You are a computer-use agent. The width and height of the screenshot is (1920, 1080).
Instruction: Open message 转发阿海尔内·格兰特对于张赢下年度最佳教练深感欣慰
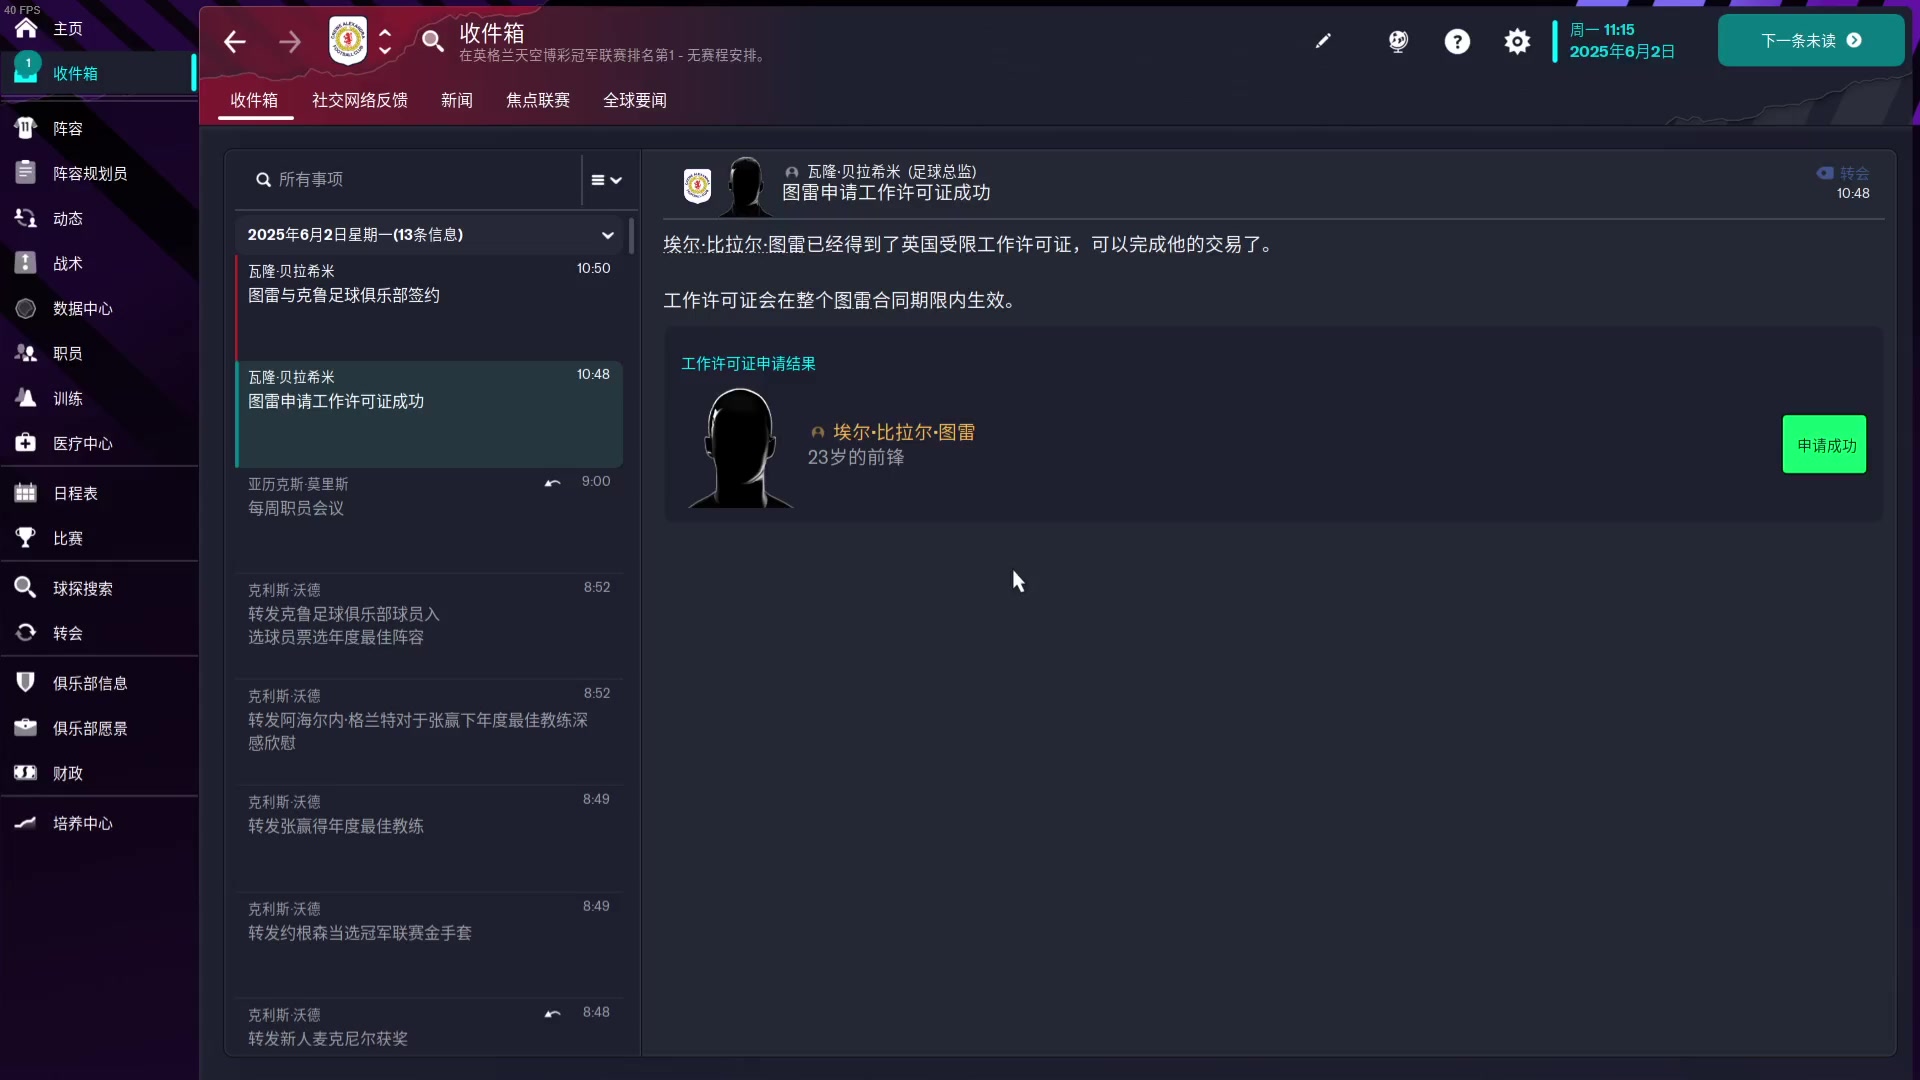pyautogui.click(x=429, y=732)
